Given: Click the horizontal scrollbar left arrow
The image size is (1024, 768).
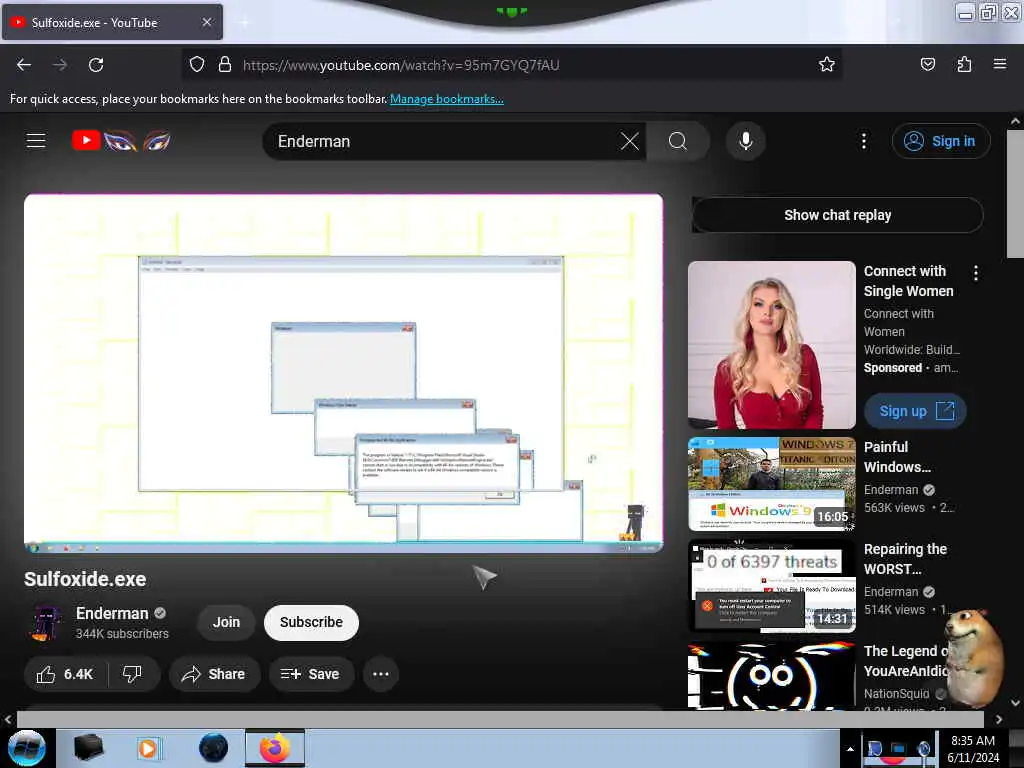Looking at the screenshot, I should pyautogui.click(x=8, y=719).
